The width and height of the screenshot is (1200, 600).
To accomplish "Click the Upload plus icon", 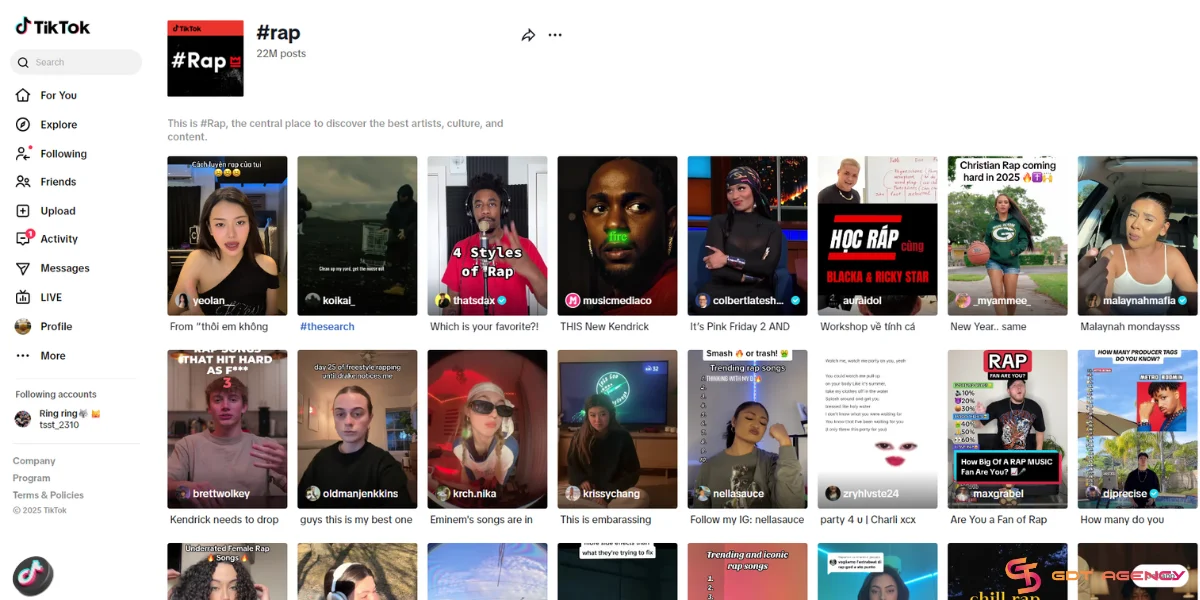I will click(23, 211).
